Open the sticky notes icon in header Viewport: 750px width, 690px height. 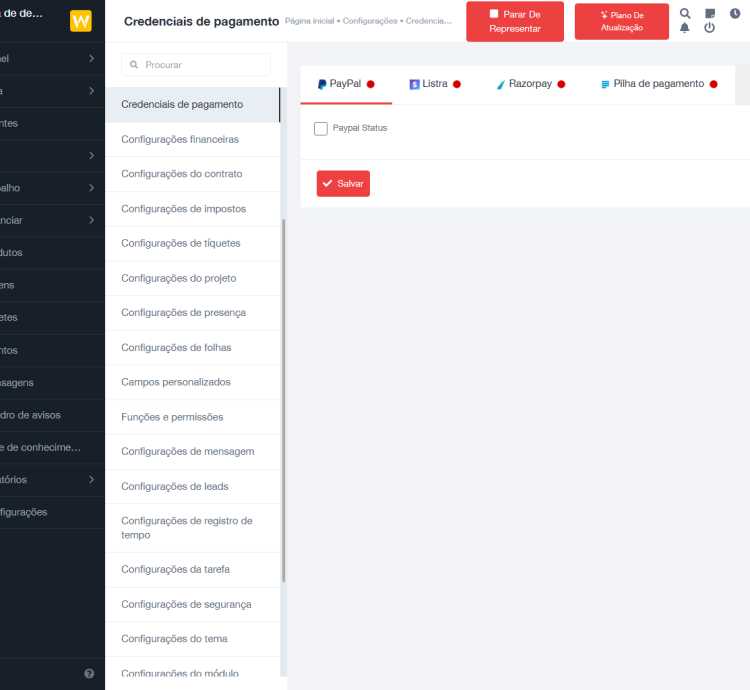[710, 14]
